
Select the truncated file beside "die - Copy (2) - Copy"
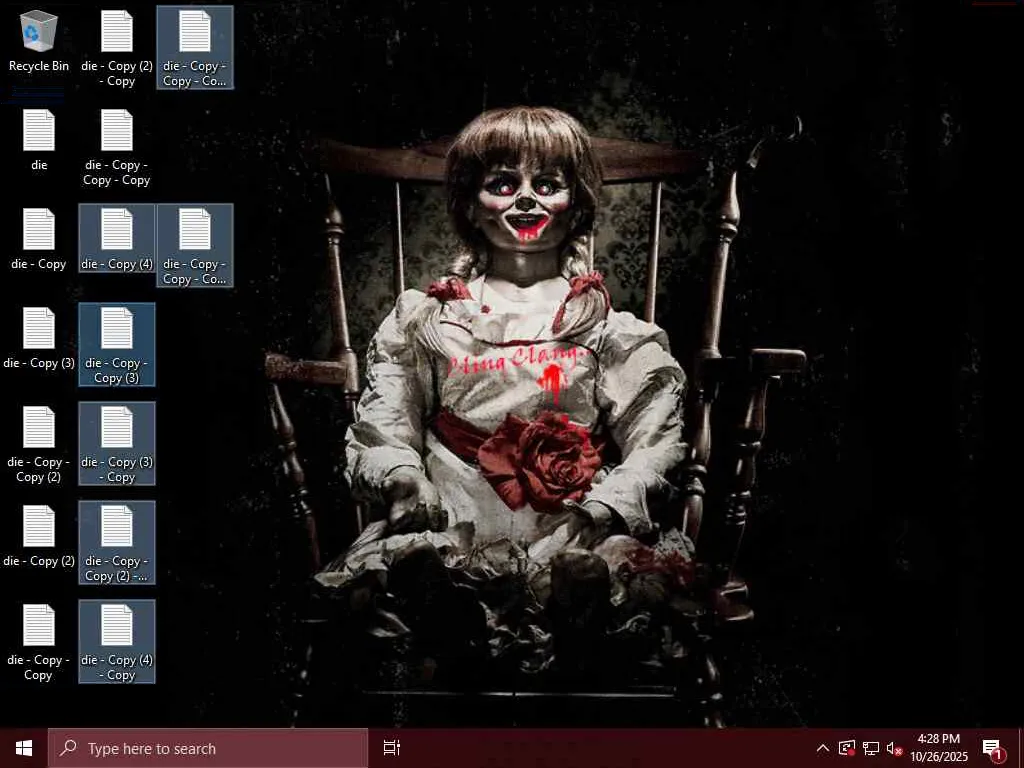click(x=195, y=48)
